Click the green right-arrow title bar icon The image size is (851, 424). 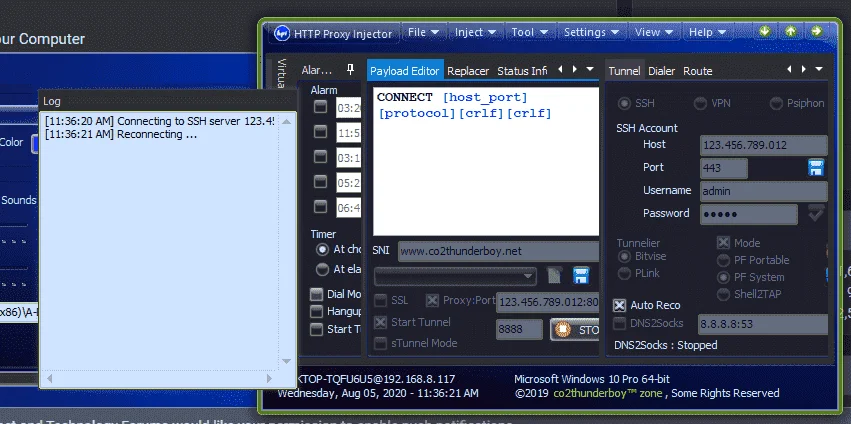(816, 31)
